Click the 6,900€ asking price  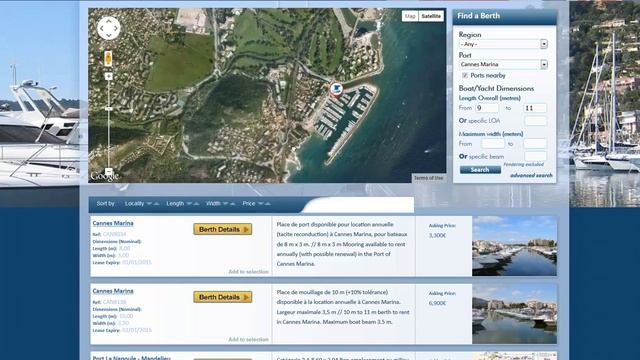[x=437, y=303]
